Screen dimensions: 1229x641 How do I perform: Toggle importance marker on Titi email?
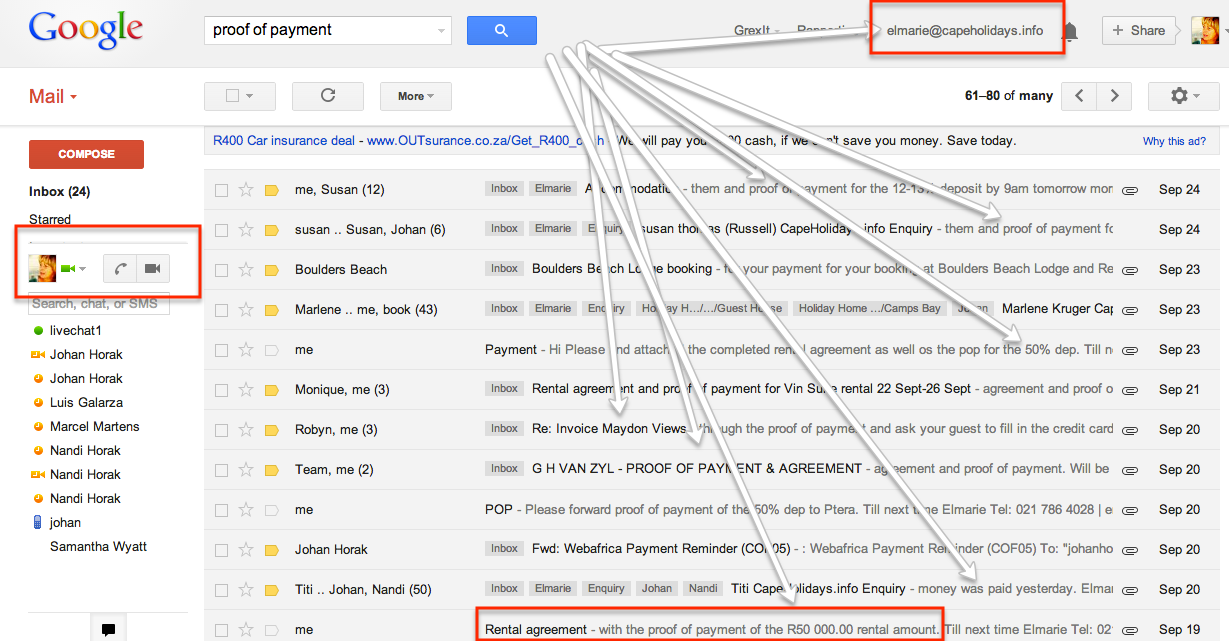pyautogui.click(x=271, y=589)
